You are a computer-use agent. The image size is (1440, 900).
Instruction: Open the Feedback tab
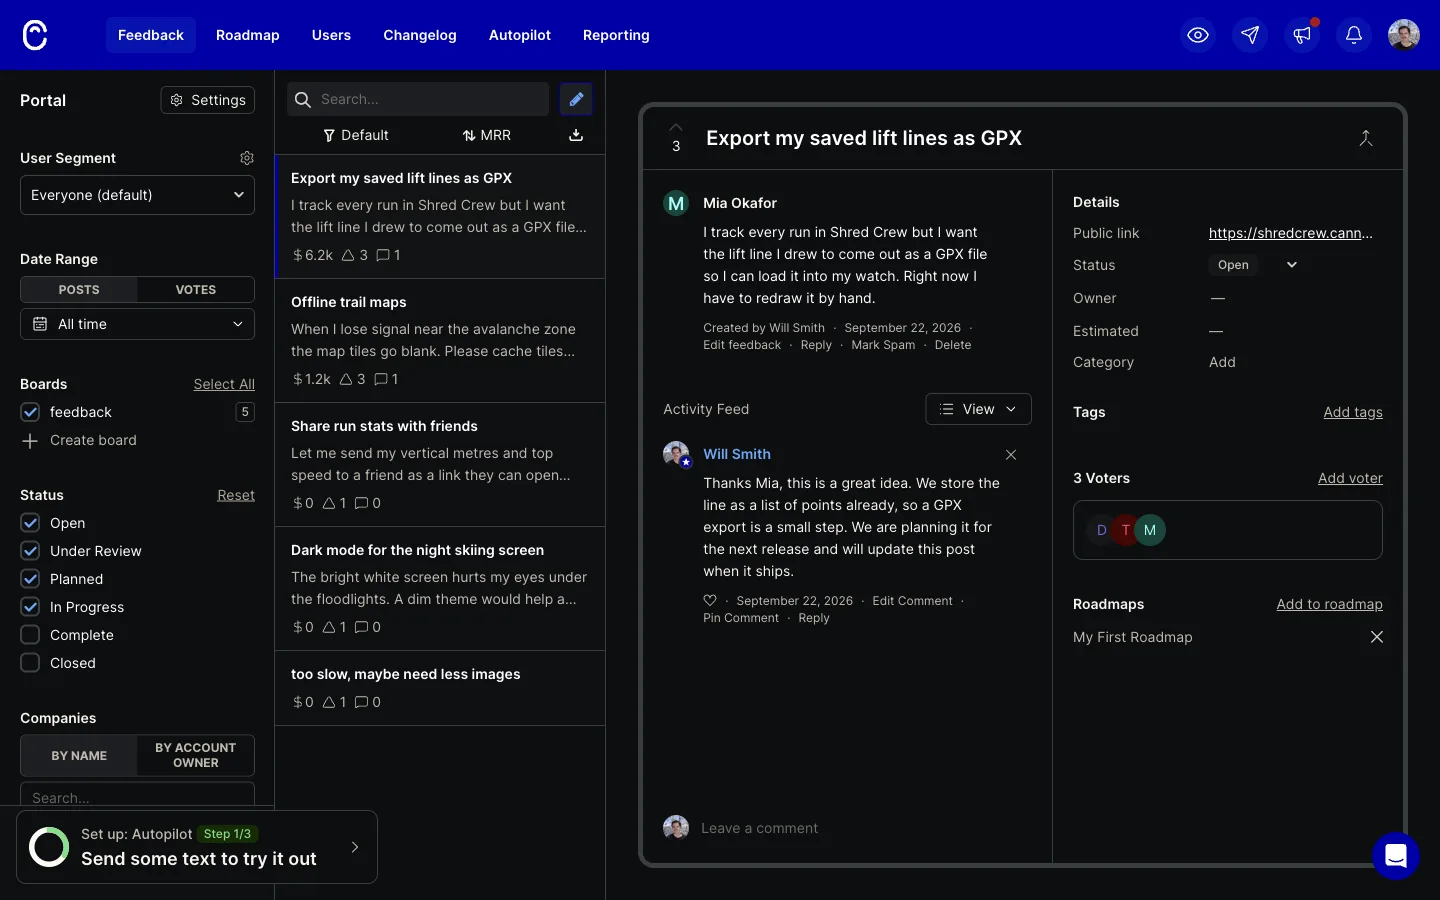(x=151, y=35)
